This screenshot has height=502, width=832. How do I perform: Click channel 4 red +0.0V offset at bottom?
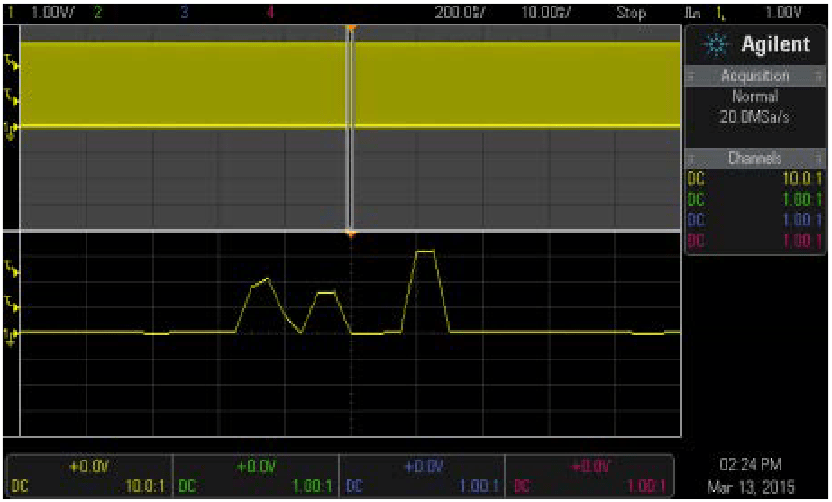tap(590, 466)
